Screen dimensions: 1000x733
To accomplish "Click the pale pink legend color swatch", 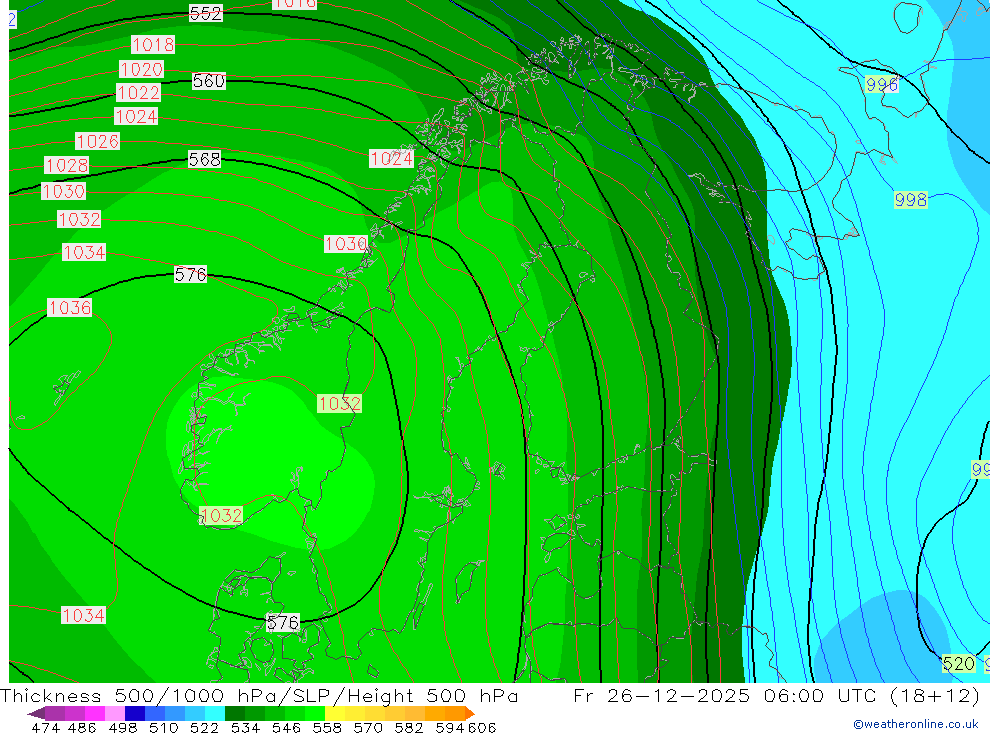I will 115,713.
